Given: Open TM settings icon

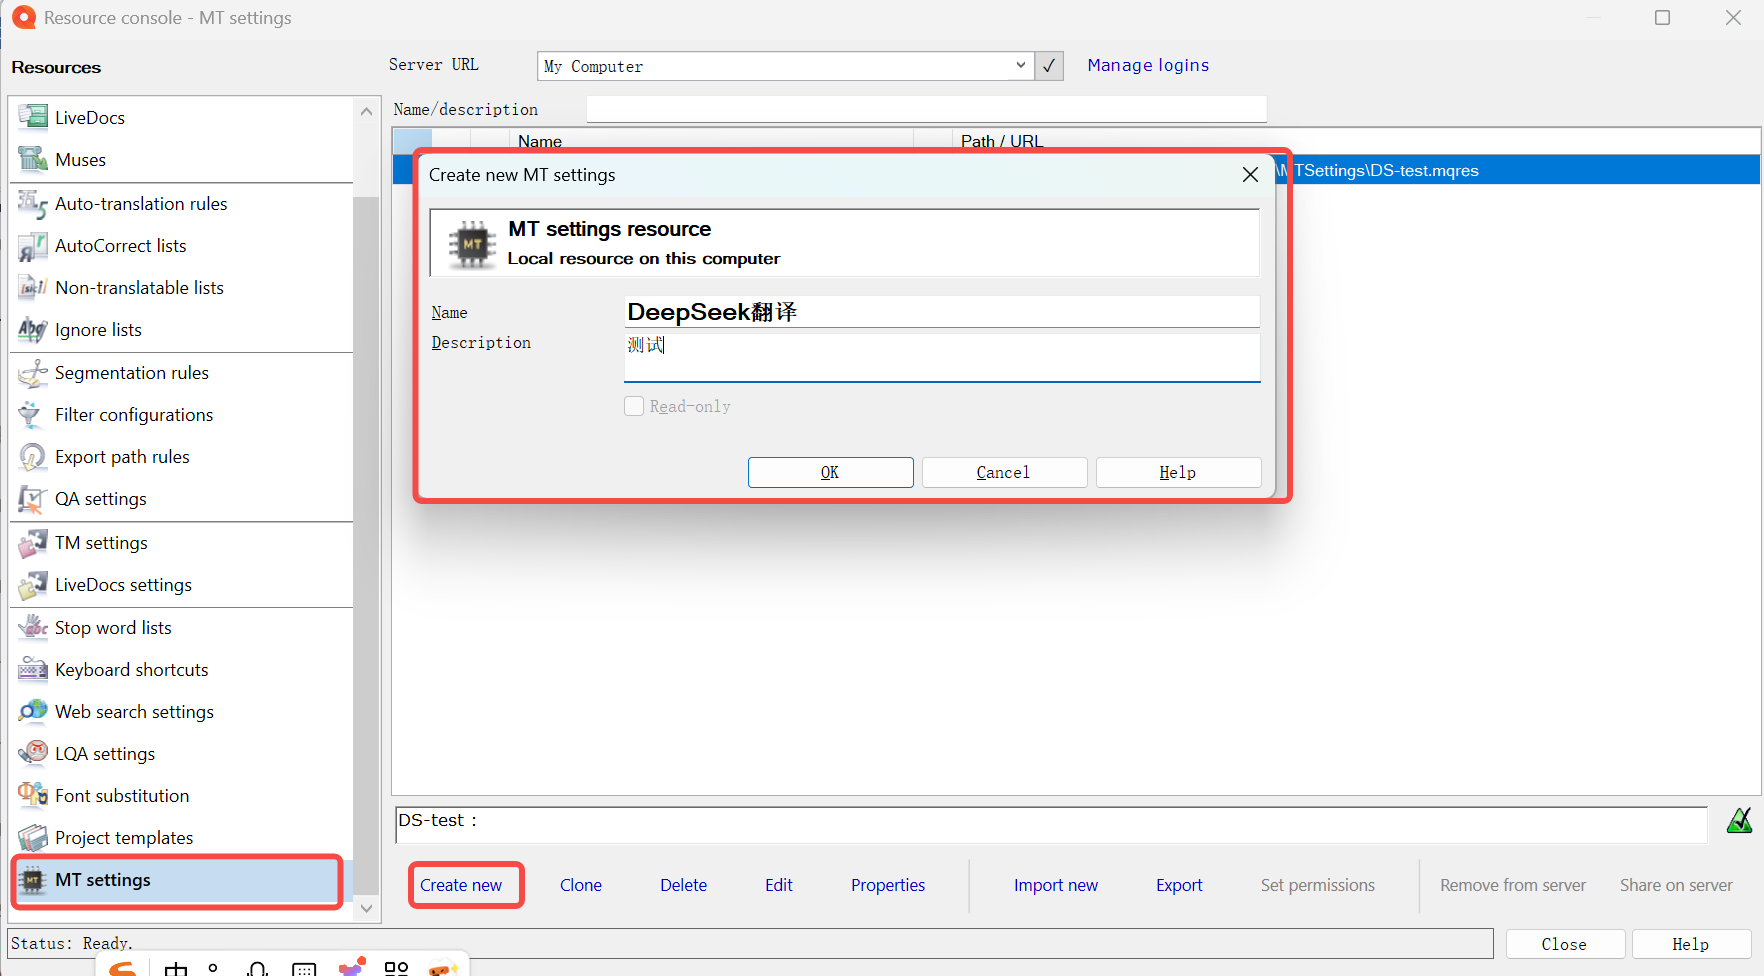Looking at the screenshot, I should tap(33, 543).
